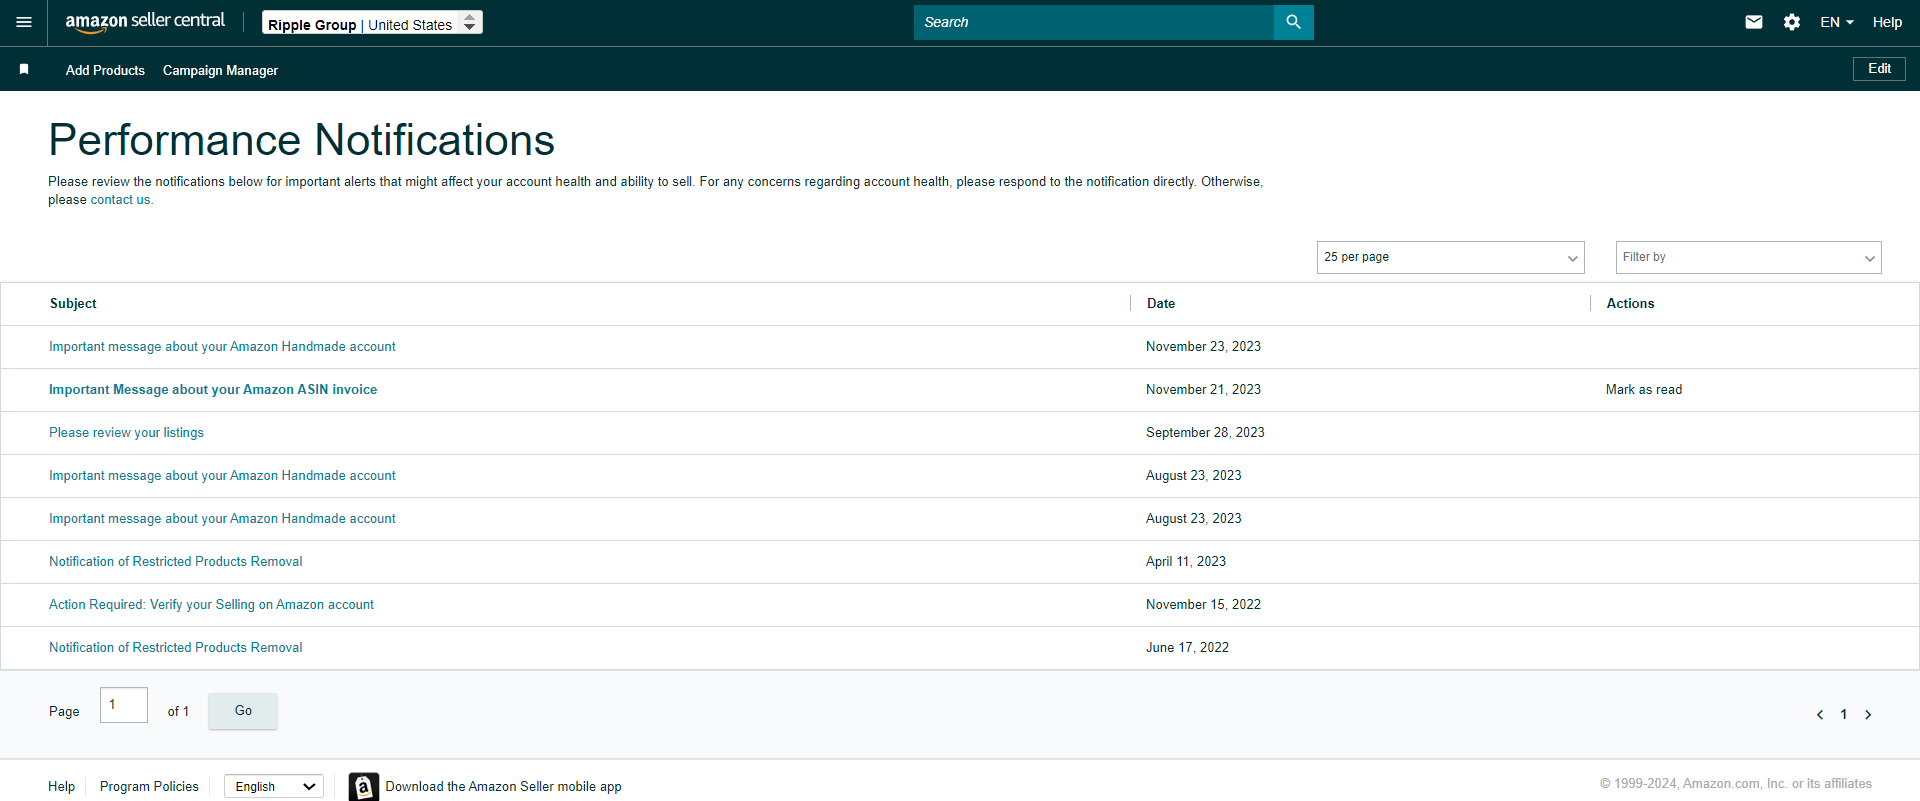Click the Date column header

[1160, 304]
